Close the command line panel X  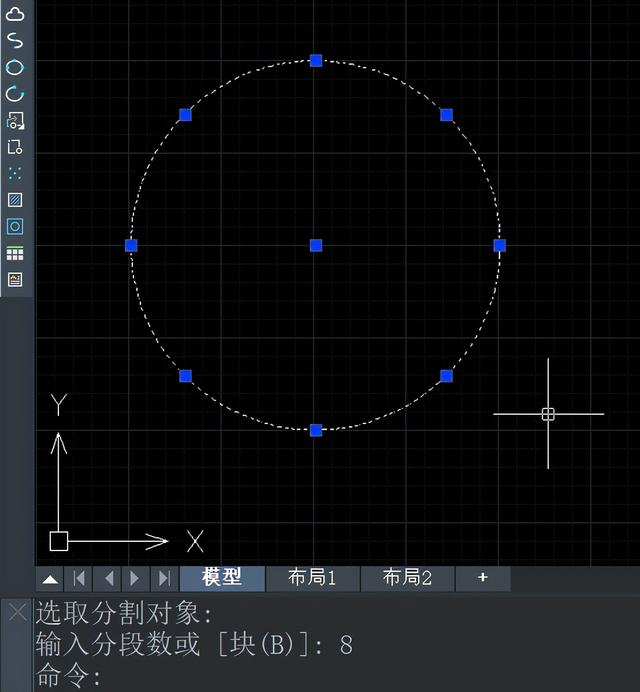coord(18,613)
